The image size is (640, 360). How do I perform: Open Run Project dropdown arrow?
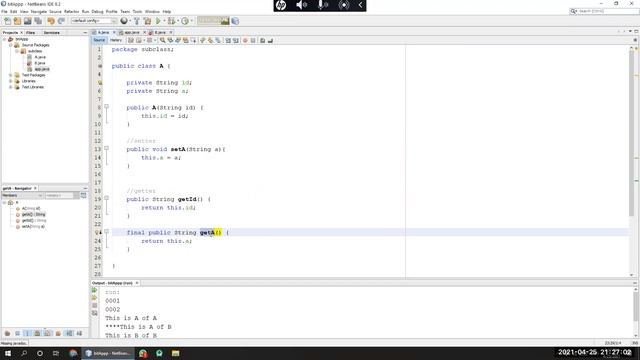(164, 21)
